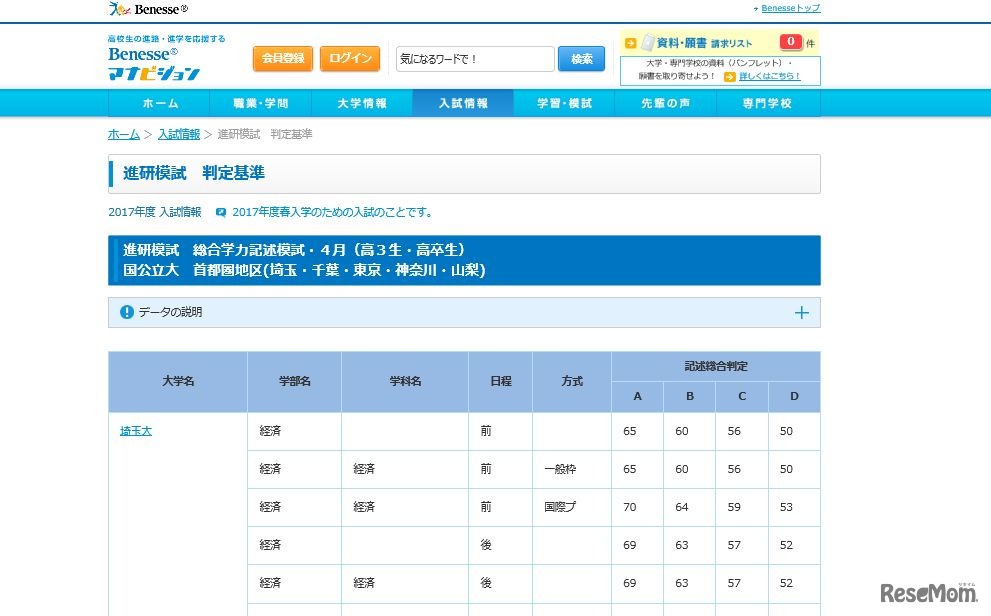Click the value 59 in 国際プ row
The width and height of the screenshot is (991, 616).
click(734, 507)
